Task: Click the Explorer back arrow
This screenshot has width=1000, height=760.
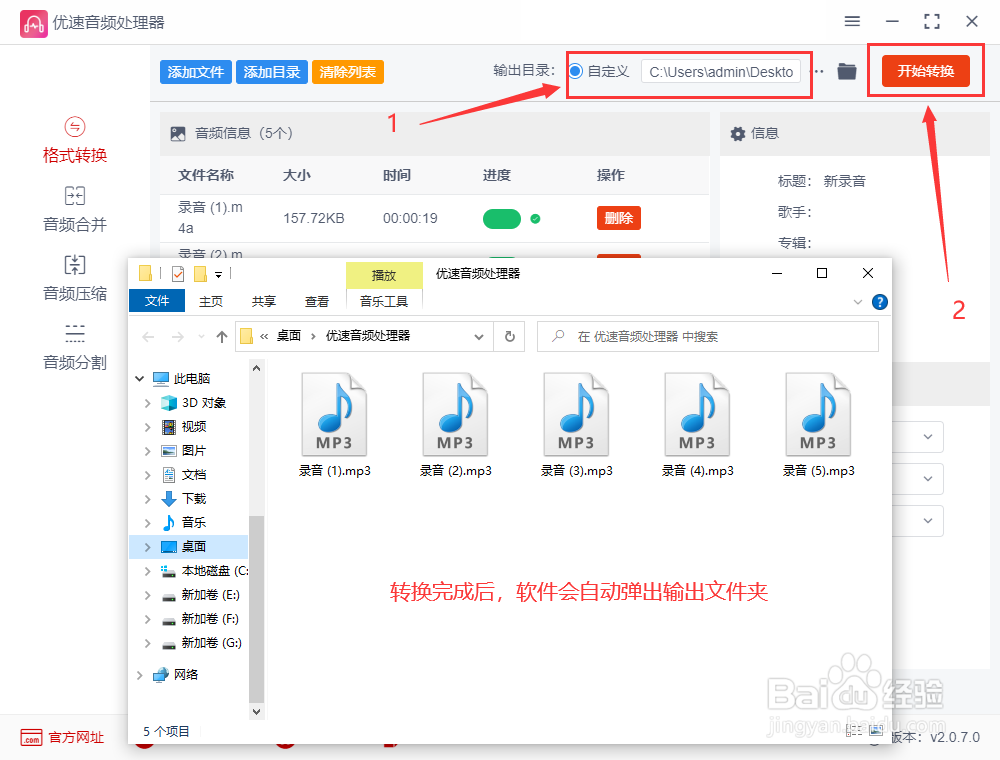Action: pyautogui.click(x=149, y=337)
